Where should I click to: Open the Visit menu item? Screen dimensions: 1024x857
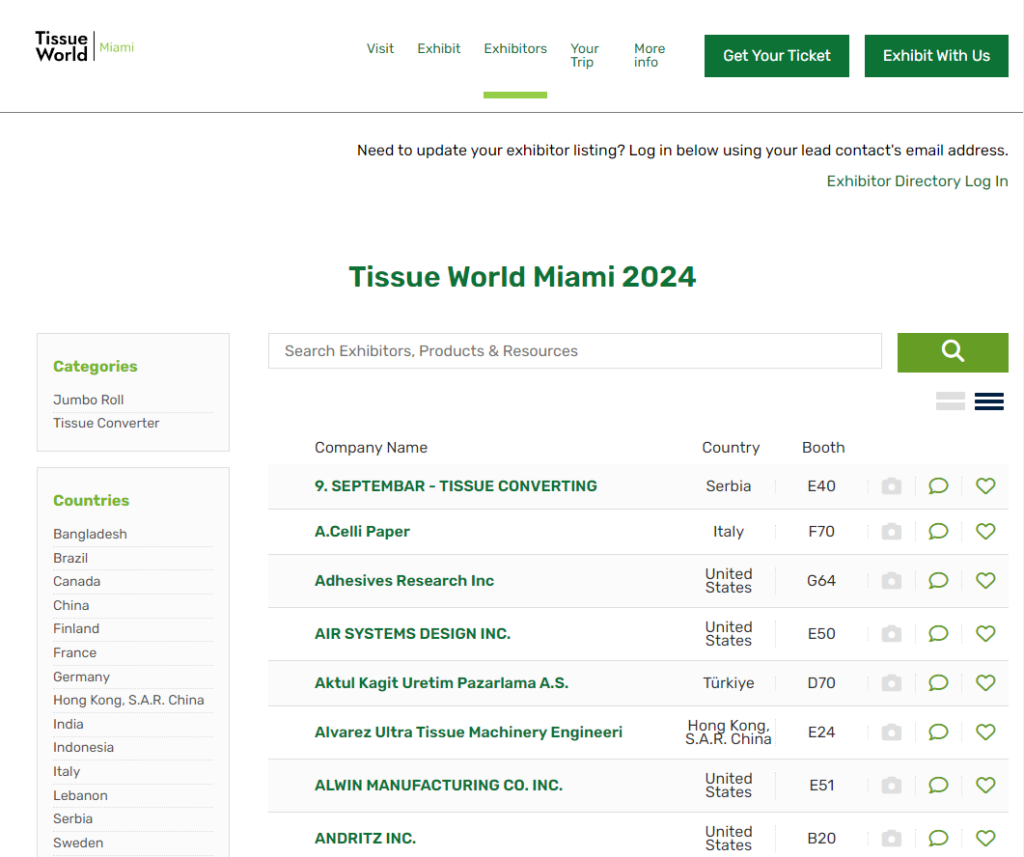coord(380,47)
